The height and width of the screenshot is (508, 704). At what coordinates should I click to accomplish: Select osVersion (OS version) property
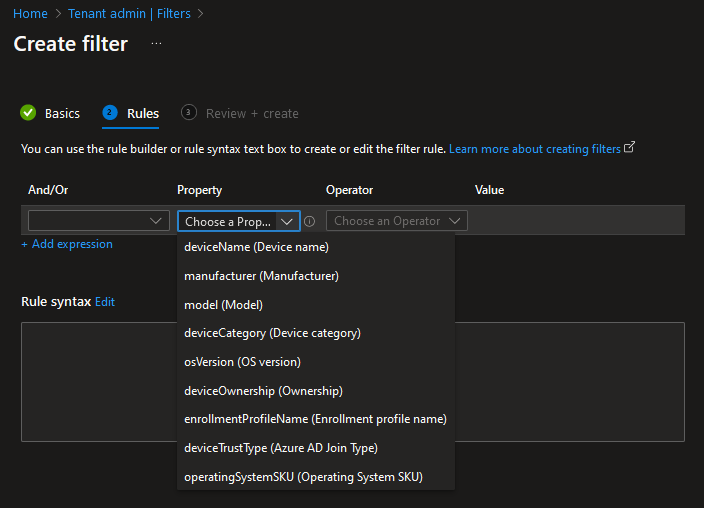pos(316,362)
